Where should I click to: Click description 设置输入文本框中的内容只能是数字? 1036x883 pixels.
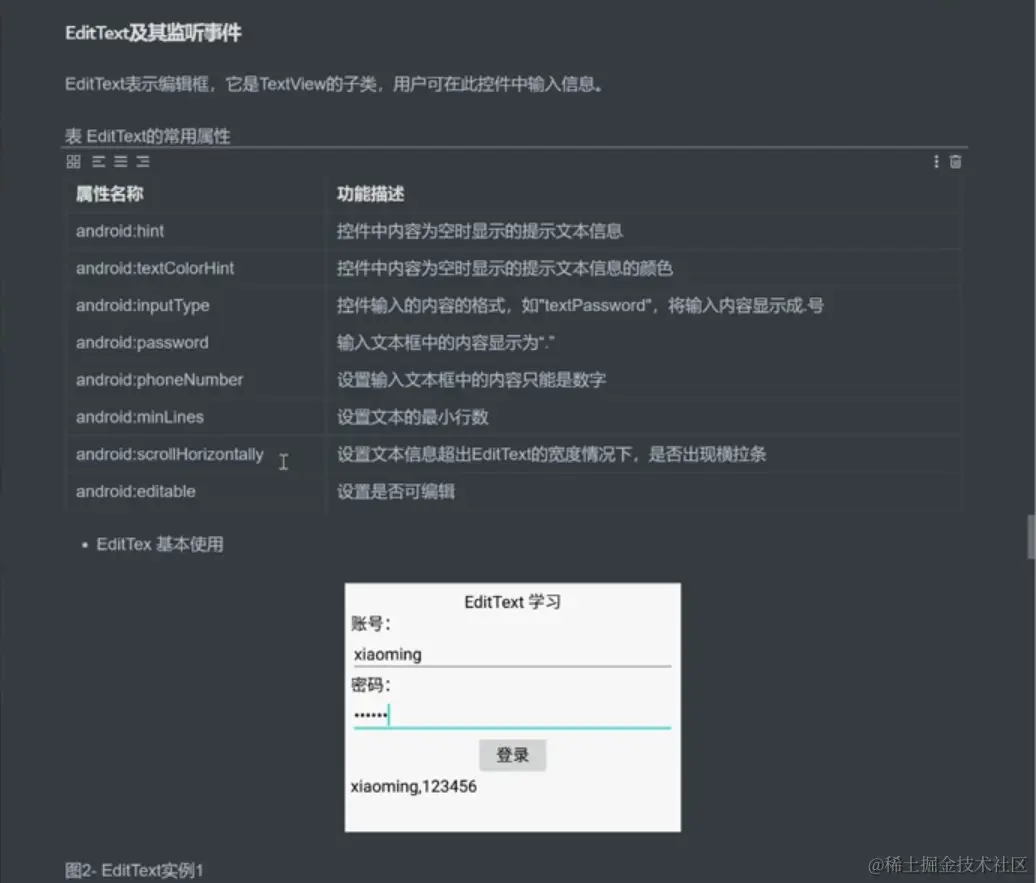coord(471,379)
